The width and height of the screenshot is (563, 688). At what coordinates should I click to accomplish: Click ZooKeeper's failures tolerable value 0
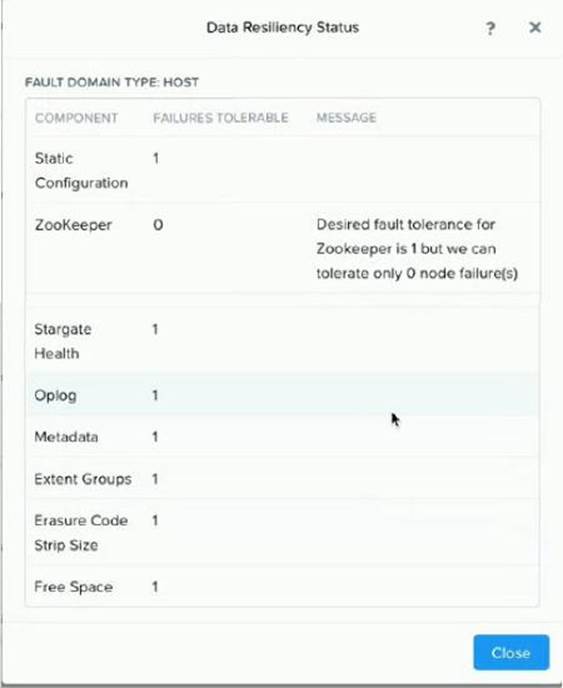click(158, 225)
